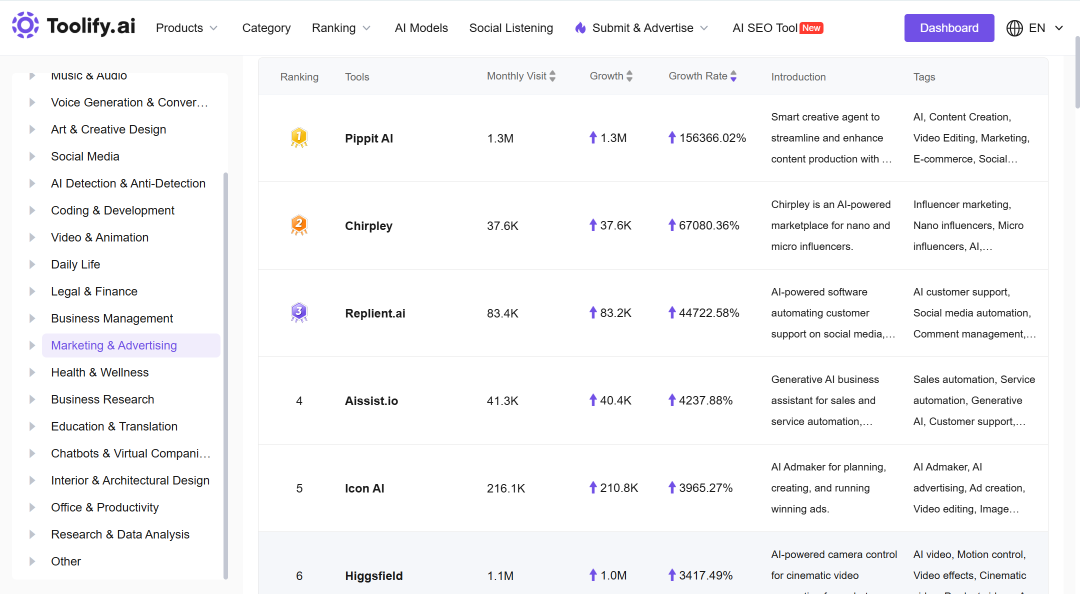The height and width of the screenshot is (594, 1080).
Task: Click the Introduction column header
Action: coord(798,76)
